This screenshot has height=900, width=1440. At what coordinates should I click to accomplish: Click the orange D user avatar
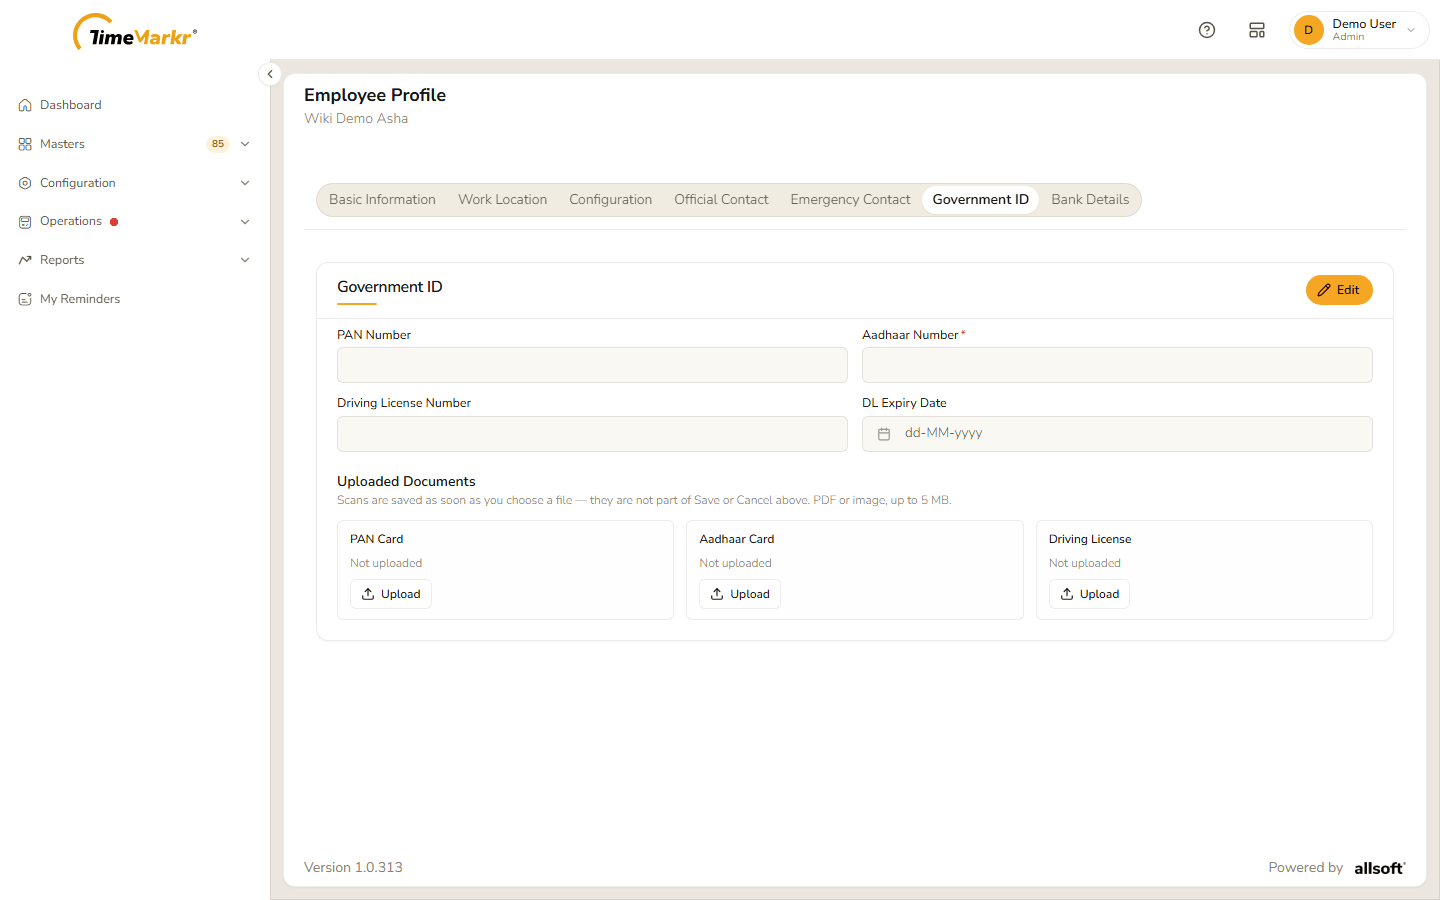[x=1308, y=30]
